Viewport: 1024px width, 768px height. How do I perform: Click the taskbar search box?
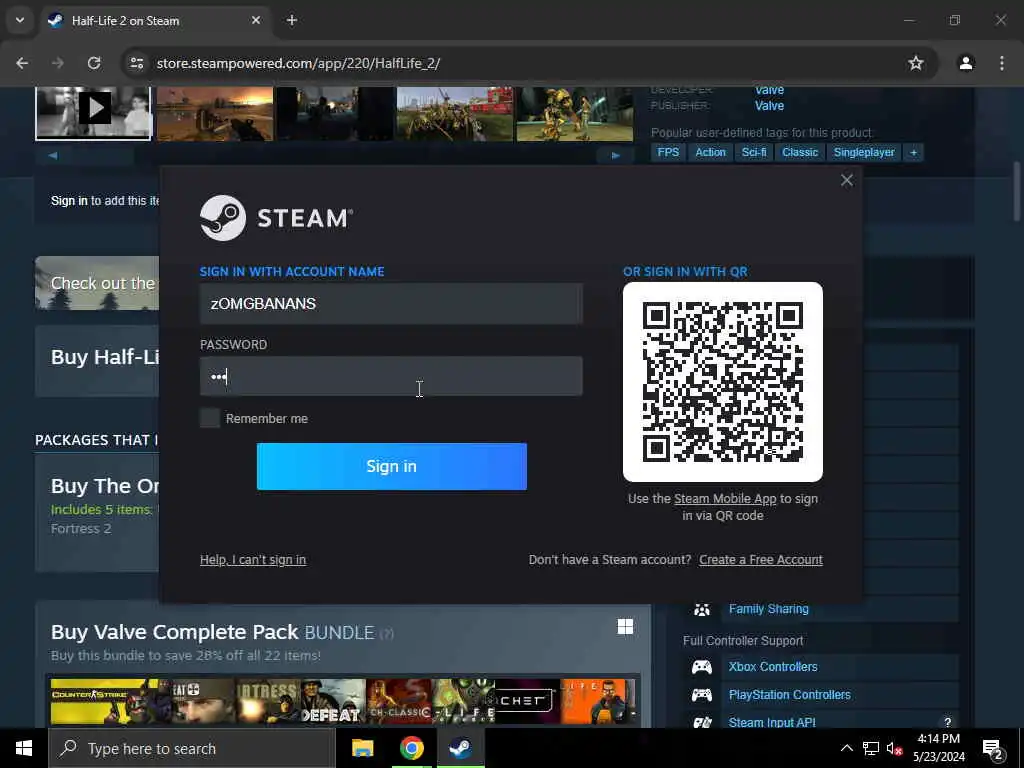(x=191, y=748)
